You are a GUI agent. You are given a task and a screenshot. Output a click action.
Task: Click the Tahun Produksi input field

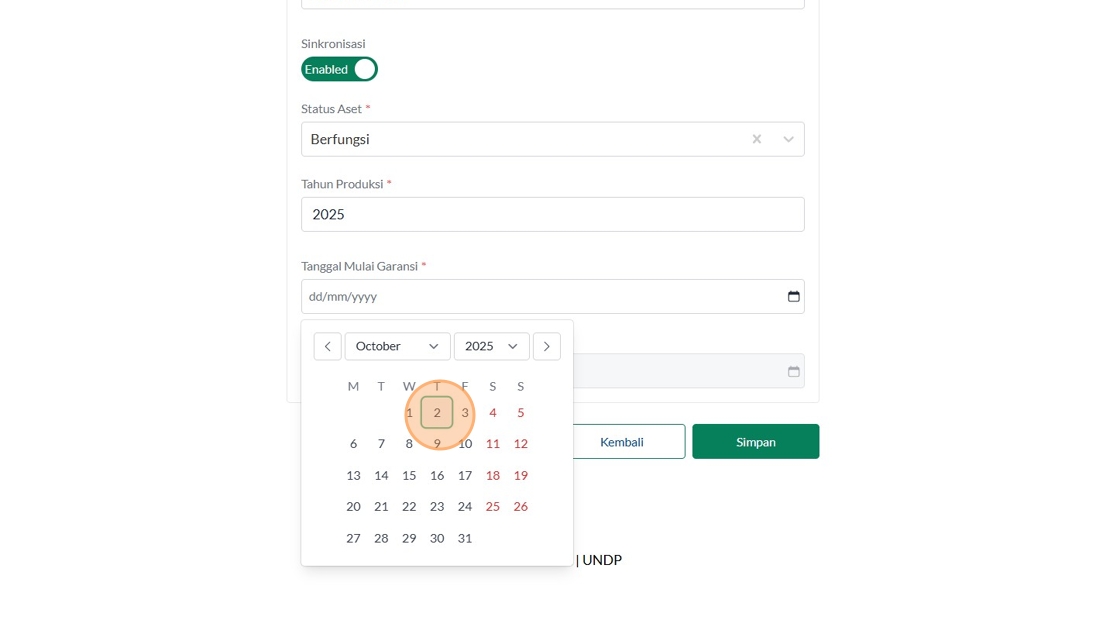552,214
